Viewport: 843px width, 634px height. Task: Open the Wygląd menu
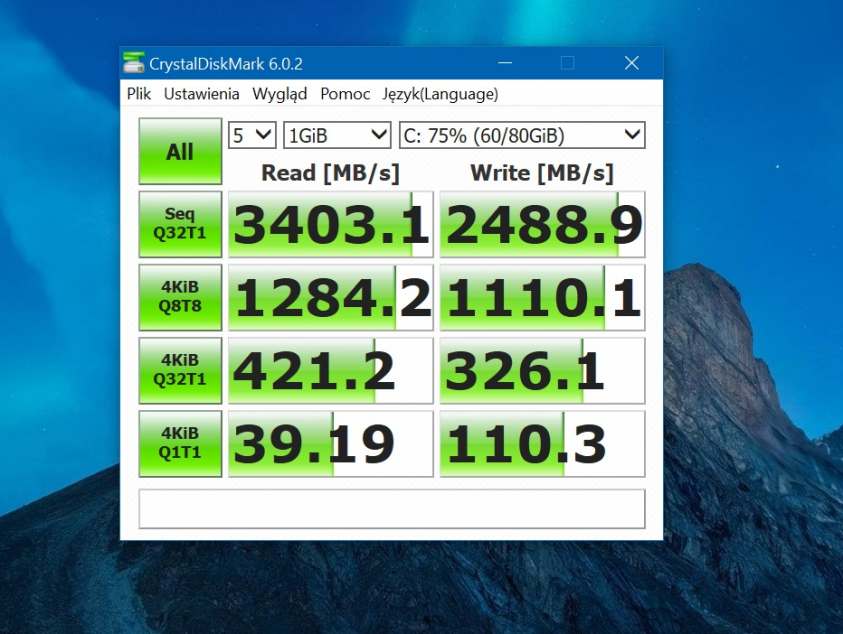(284, 94)
